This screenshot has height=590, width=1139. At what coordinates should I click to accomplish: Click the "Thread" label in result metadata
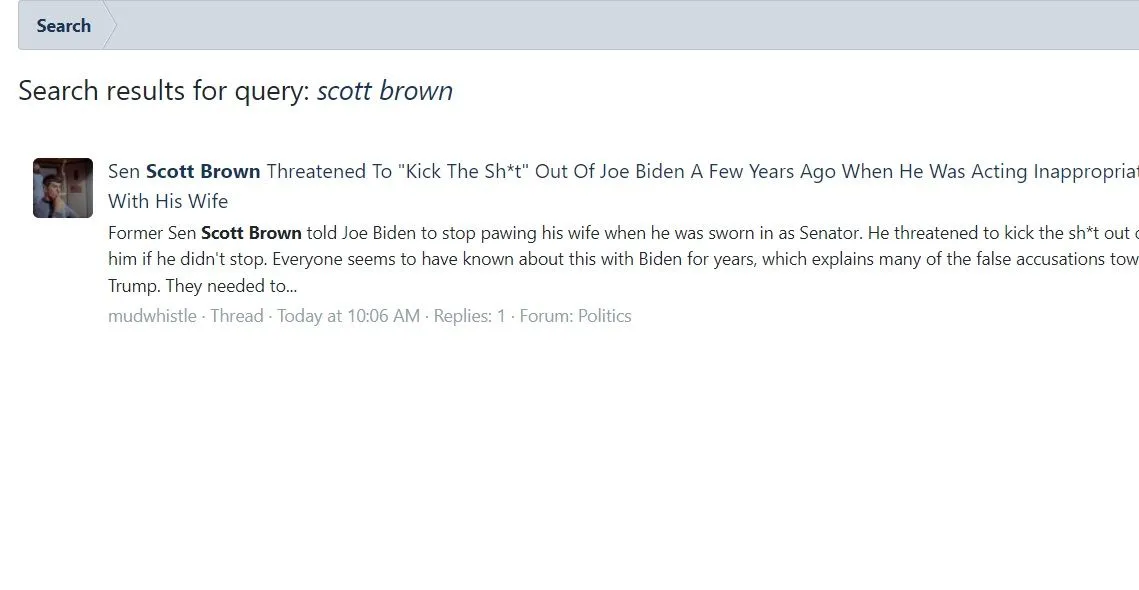tap(236, 316)
